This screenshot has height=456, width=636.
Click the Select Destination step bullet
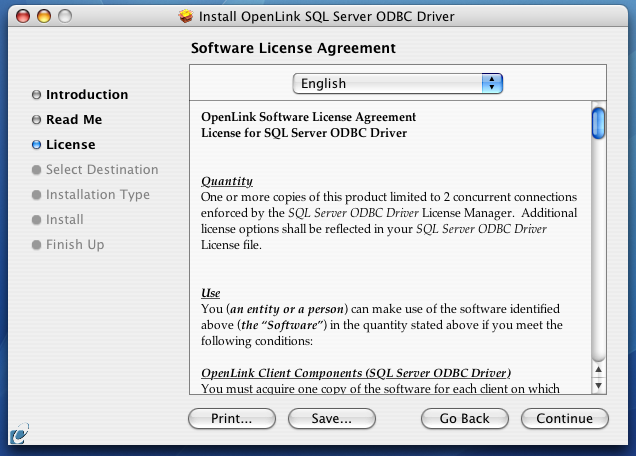(37, 170)
